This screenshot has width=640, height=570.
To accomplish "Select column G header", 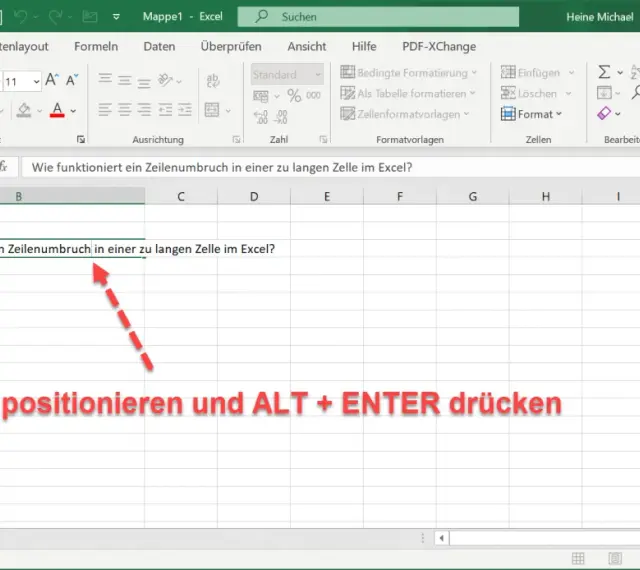I will click(x=473, y=196).
